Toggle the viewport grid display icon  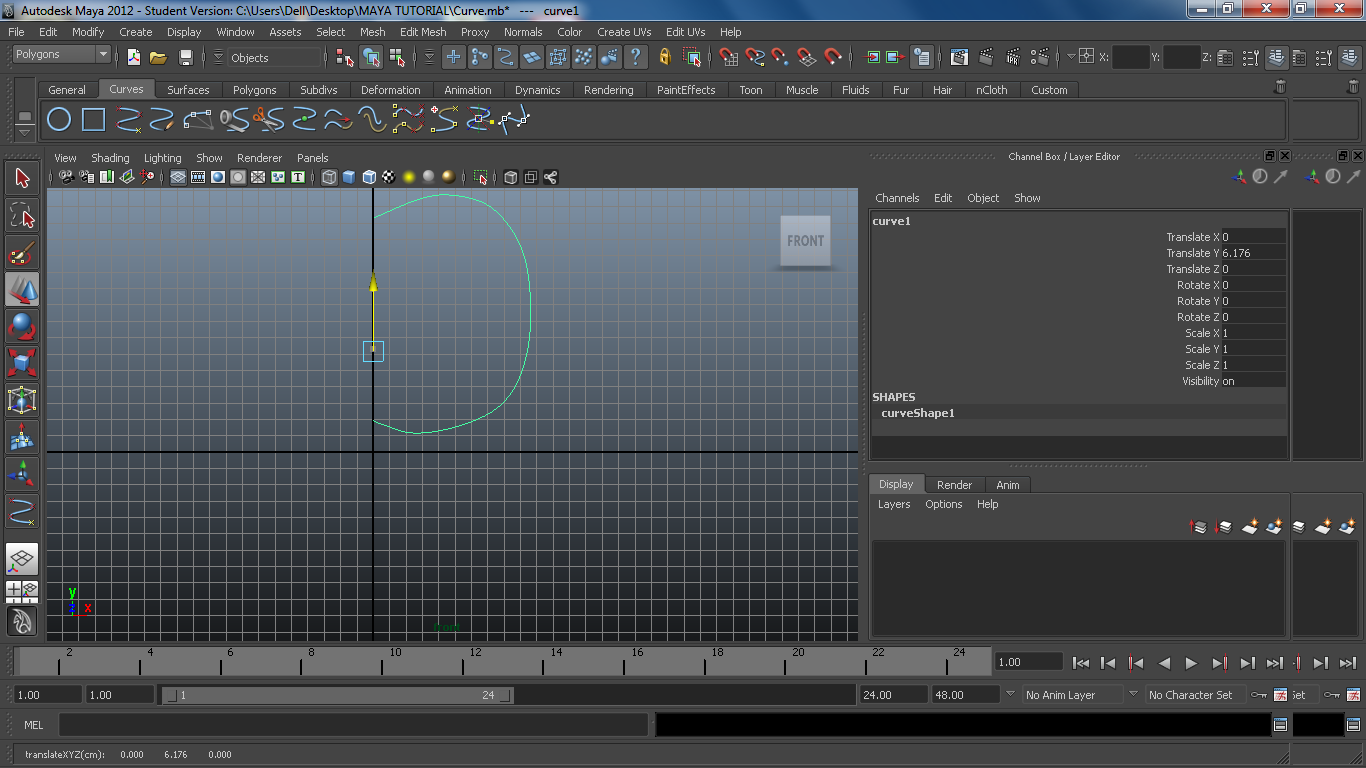click(178, 177)
